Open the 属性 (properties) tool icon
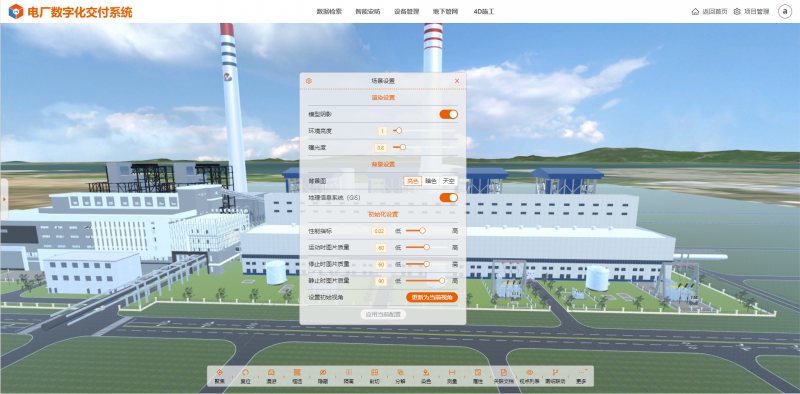This screenshot has height=394, width=800. tap(478, 373)
